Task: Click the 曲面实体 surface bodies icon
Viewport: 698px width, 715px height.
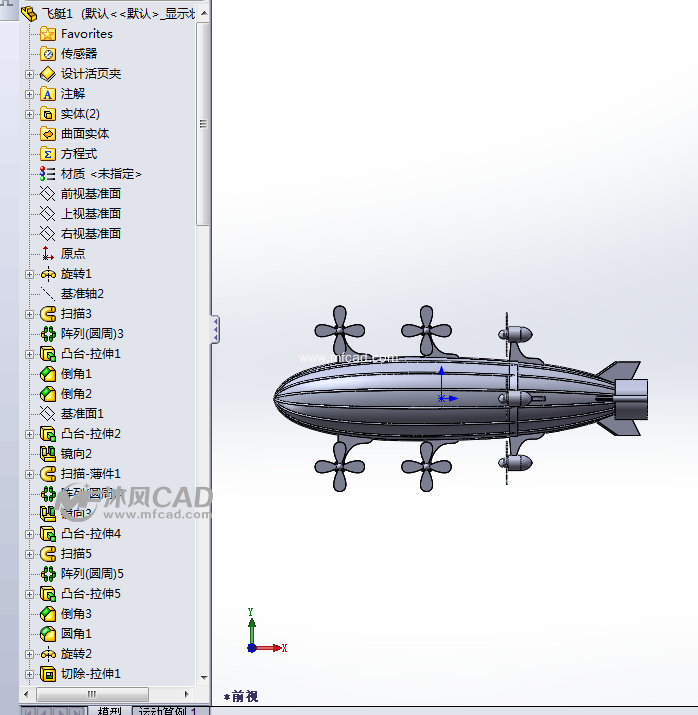Action: pyautogui.click(x=48, y=134)
